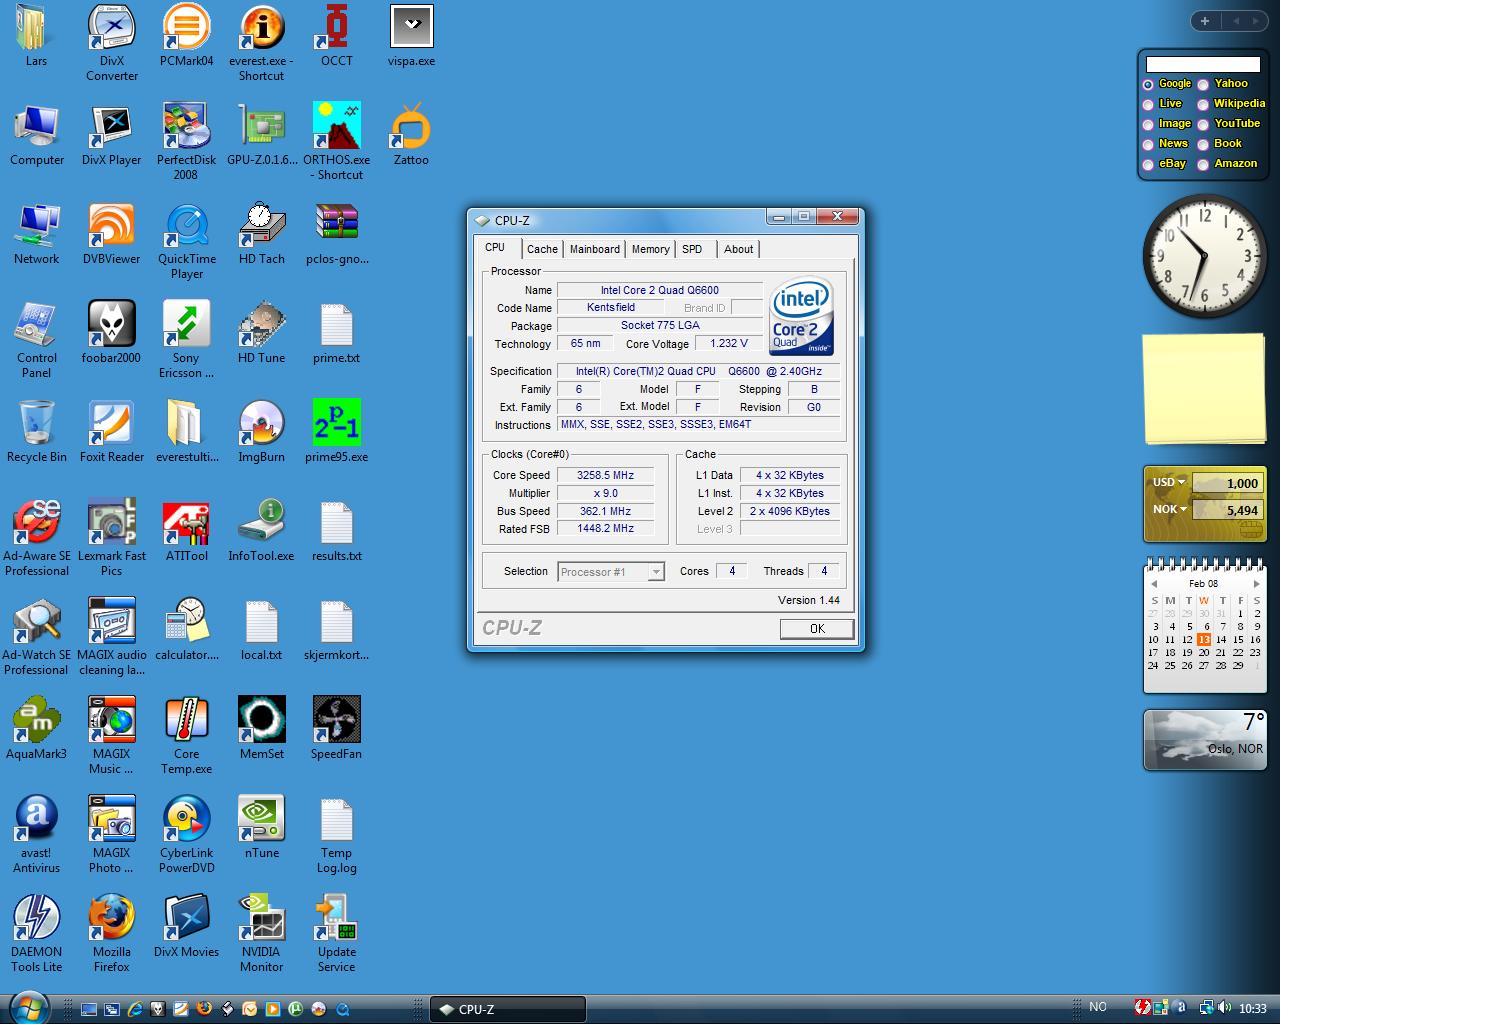Launch the OCCT desktop shortcut
The image size is (1512, 1024).
coord(336,28)
